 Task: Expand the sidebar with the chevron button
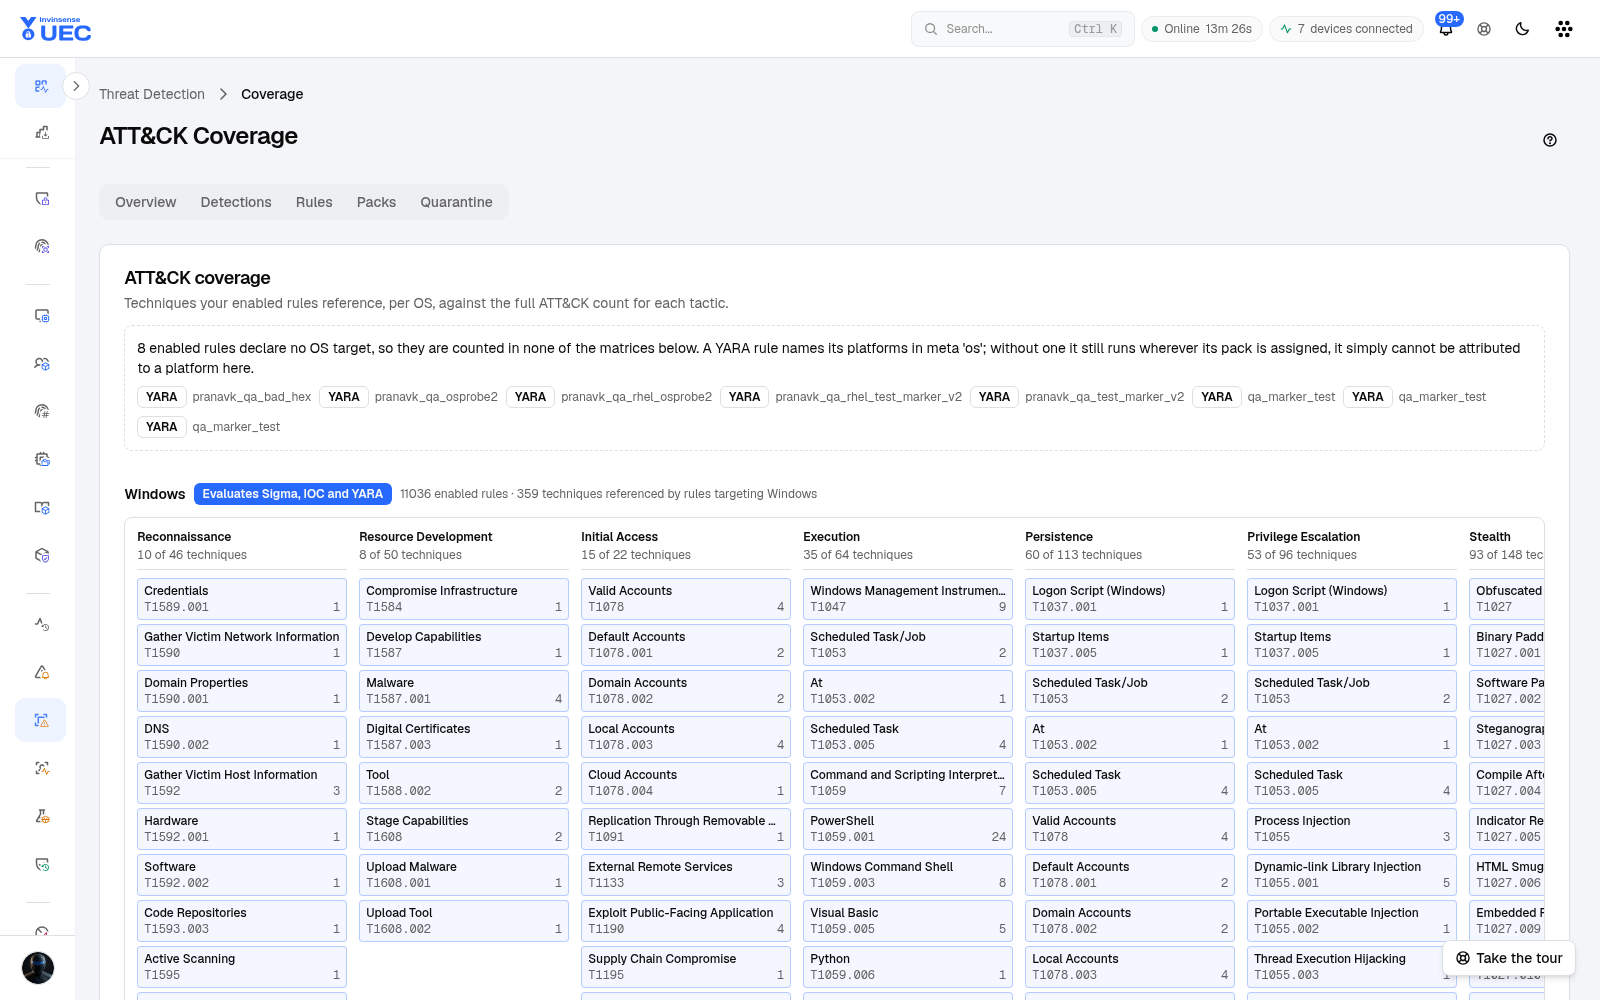[x=76, y=86]
